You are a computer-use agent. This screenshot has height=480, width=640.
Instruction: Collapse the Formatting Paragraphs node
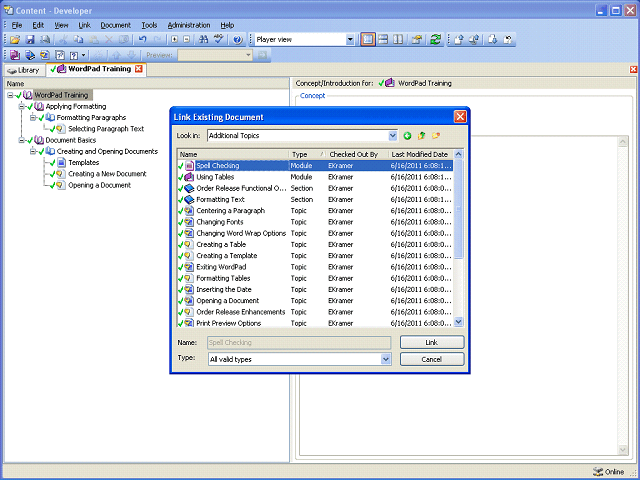(x=33, y=118)
